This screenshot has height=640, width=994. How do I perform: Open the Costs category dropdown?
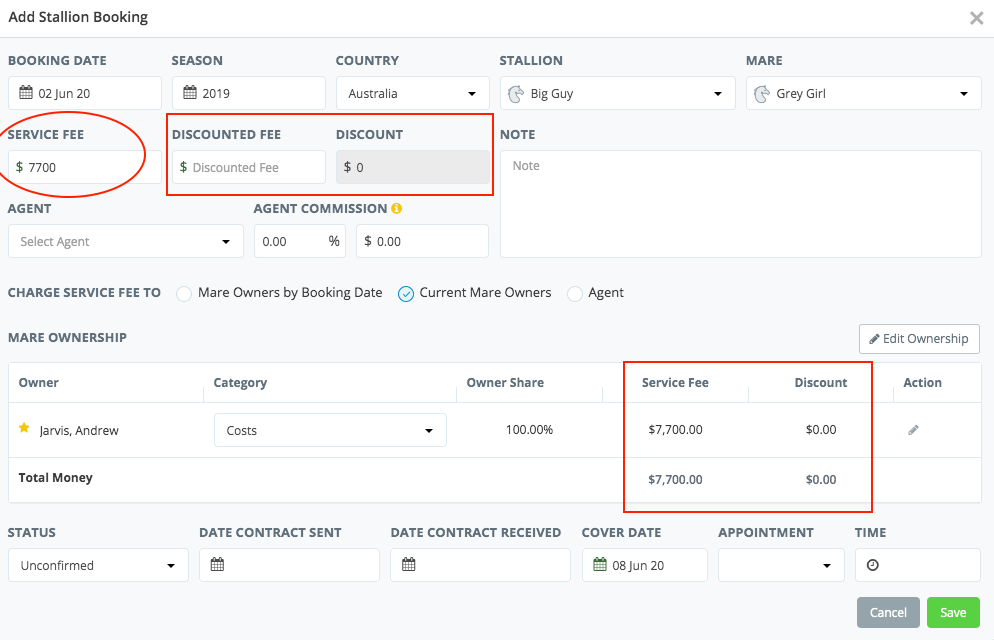click(330, 430)
